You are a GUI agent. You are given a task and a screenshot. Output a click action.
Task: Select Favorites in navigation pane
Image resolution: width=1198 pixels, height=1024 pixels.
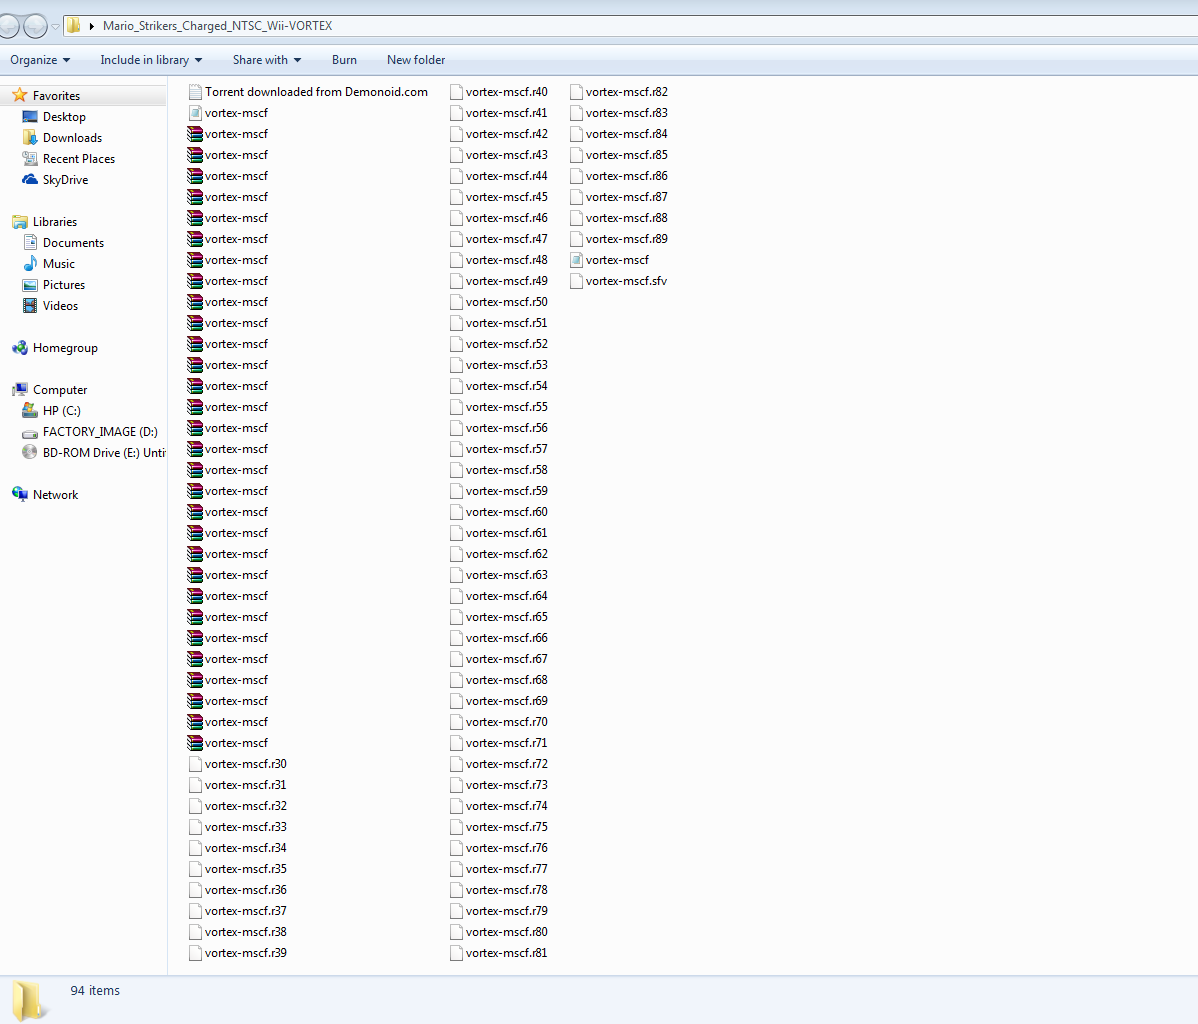(x=56, y=96)
